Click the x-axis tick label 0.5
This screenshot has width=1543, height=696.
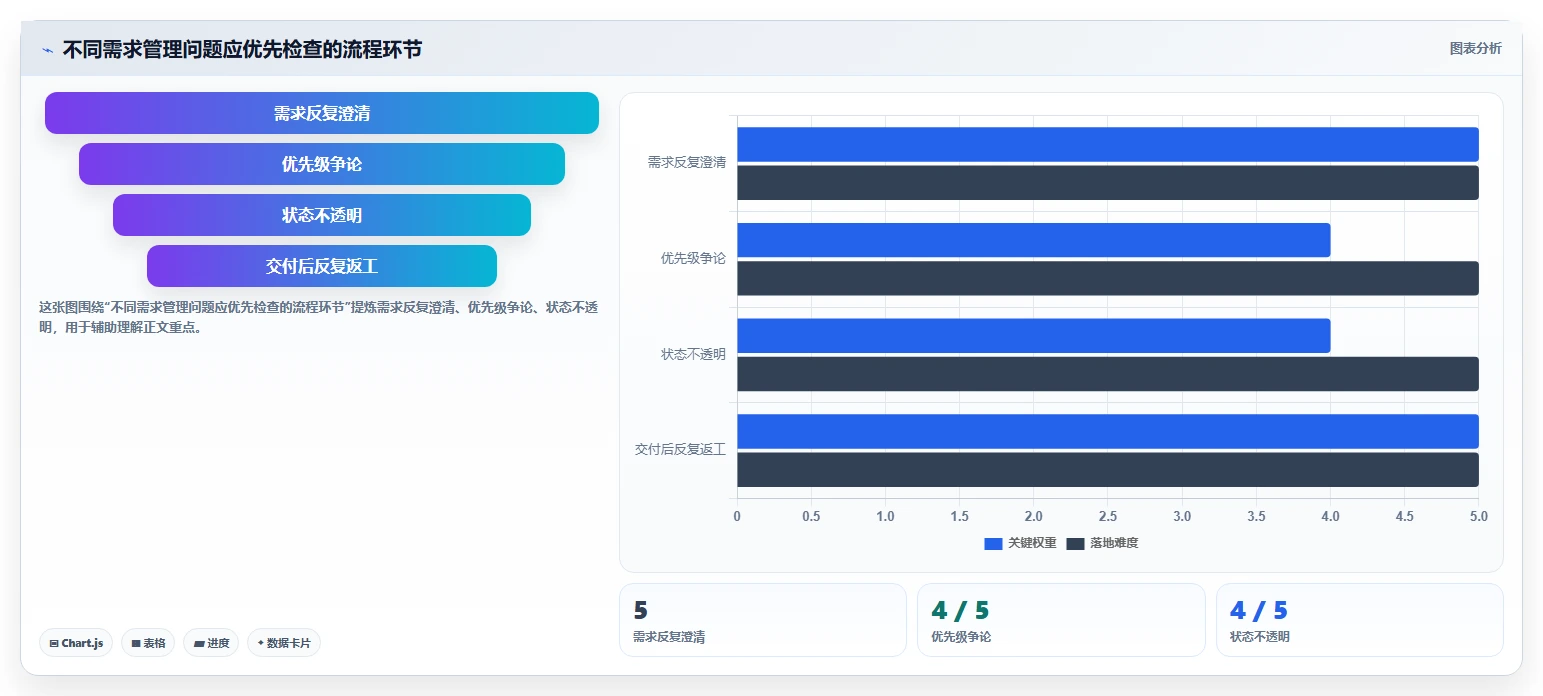point(811,517)
